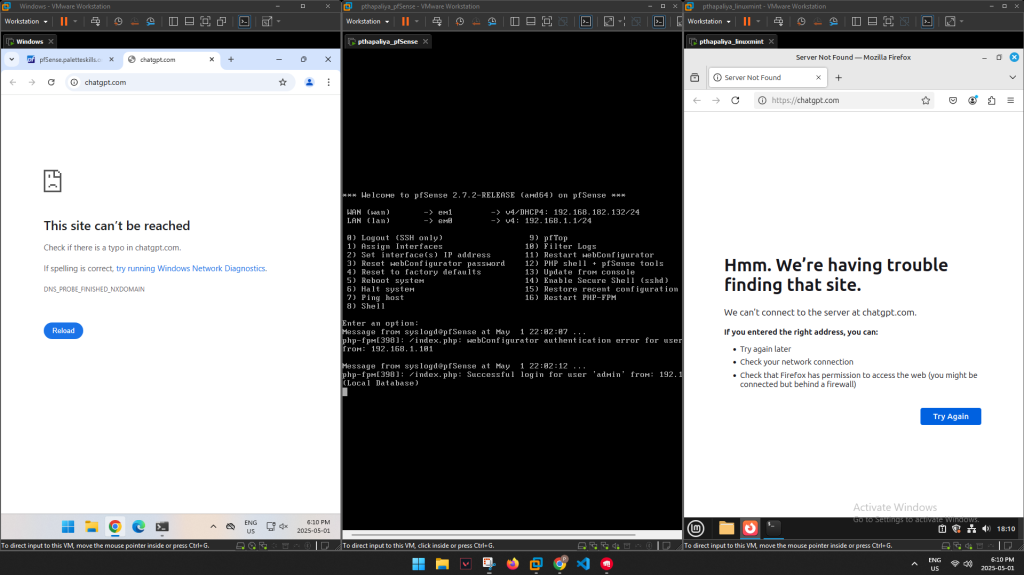Expand the power options arrow in the pfSense window
This screenshot has width=1024, height=575.
417,22
